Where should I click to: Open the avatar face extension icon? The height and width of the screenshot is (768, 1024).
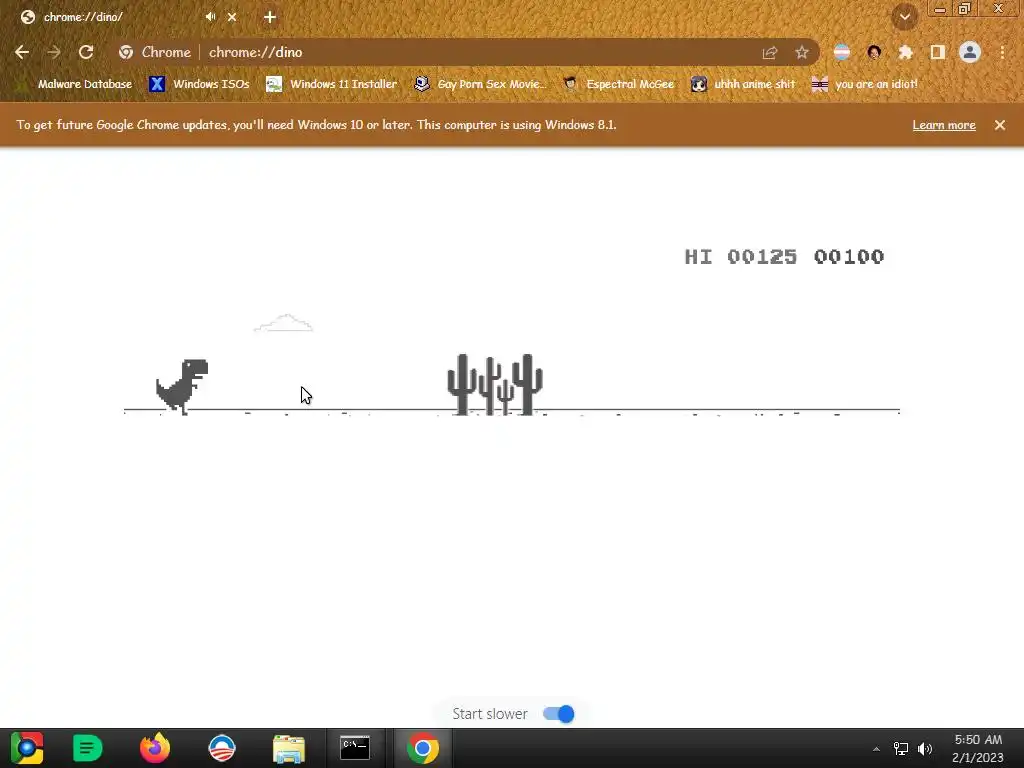tap(874, 52)
